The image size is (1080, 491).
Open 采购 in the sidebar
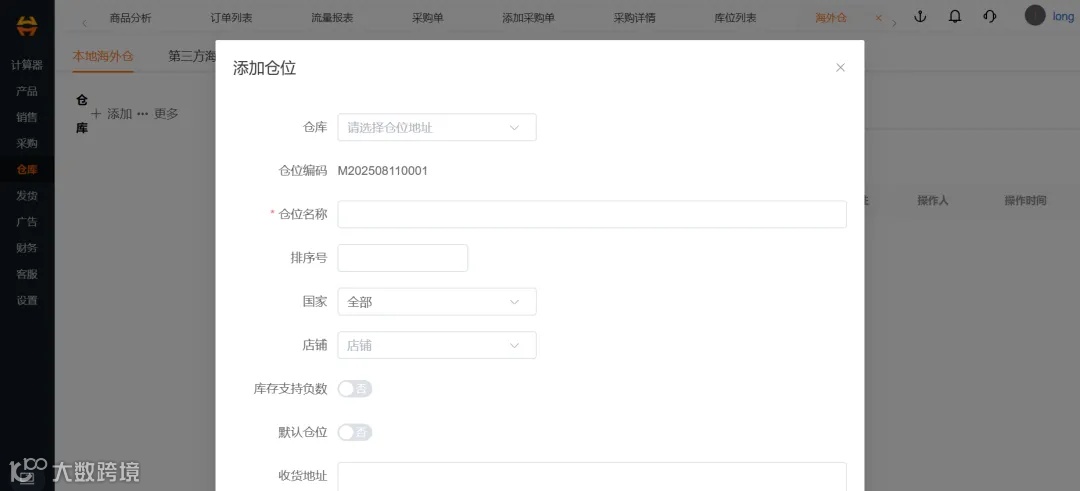pos(27,143)
